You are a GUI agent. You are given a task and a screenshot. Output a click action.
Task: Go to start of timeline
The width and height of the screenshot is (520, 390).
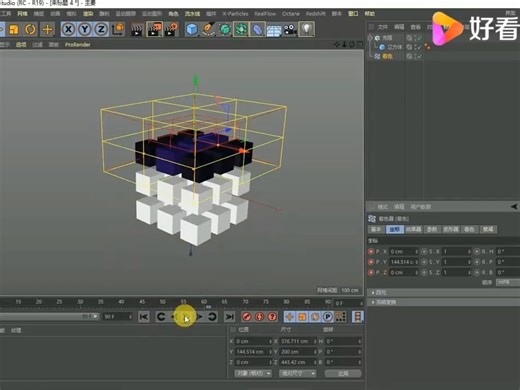coord(144,317)
